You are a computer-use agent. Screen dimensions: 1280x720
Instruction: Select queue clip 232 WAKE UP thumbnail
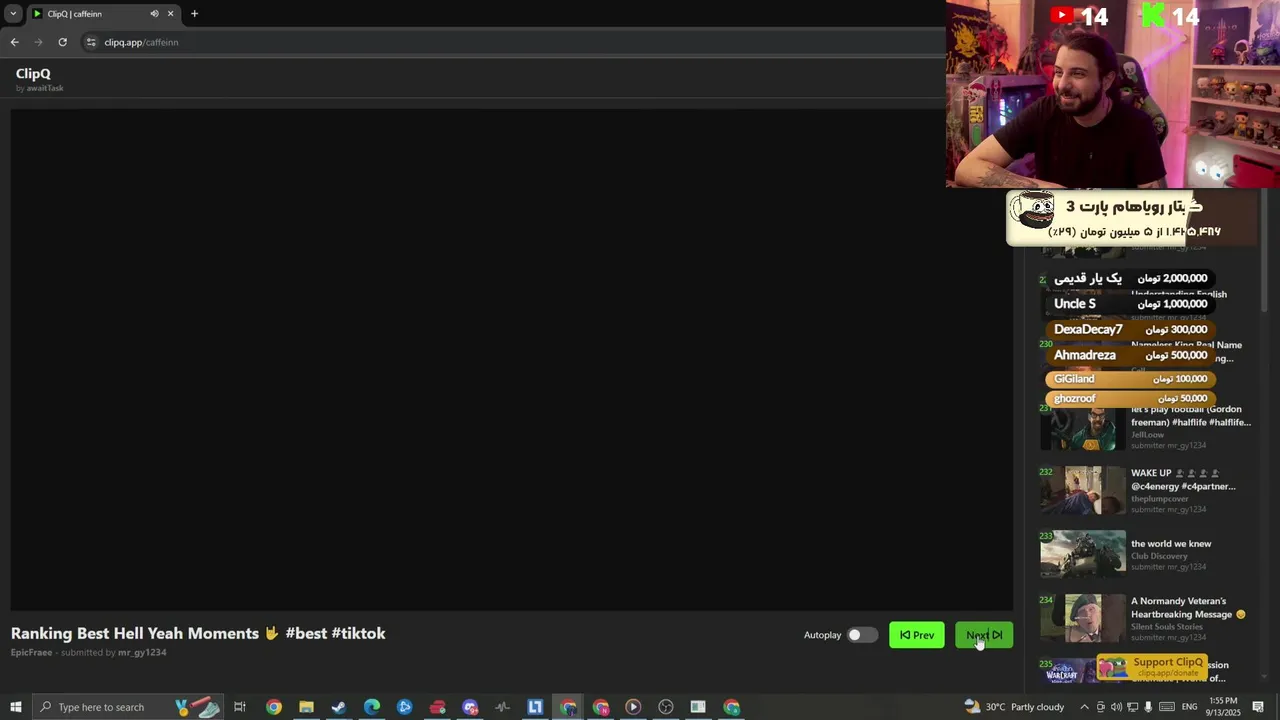pyautogui.click(x=1082, y=491)
